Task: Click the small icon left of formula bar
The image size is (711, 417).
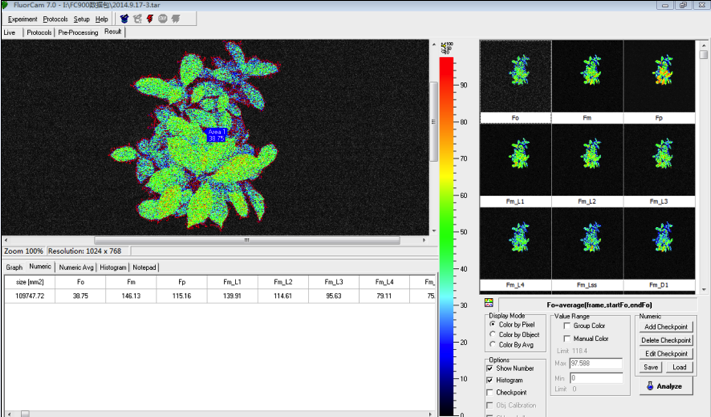Action: [x=488, y=303]
